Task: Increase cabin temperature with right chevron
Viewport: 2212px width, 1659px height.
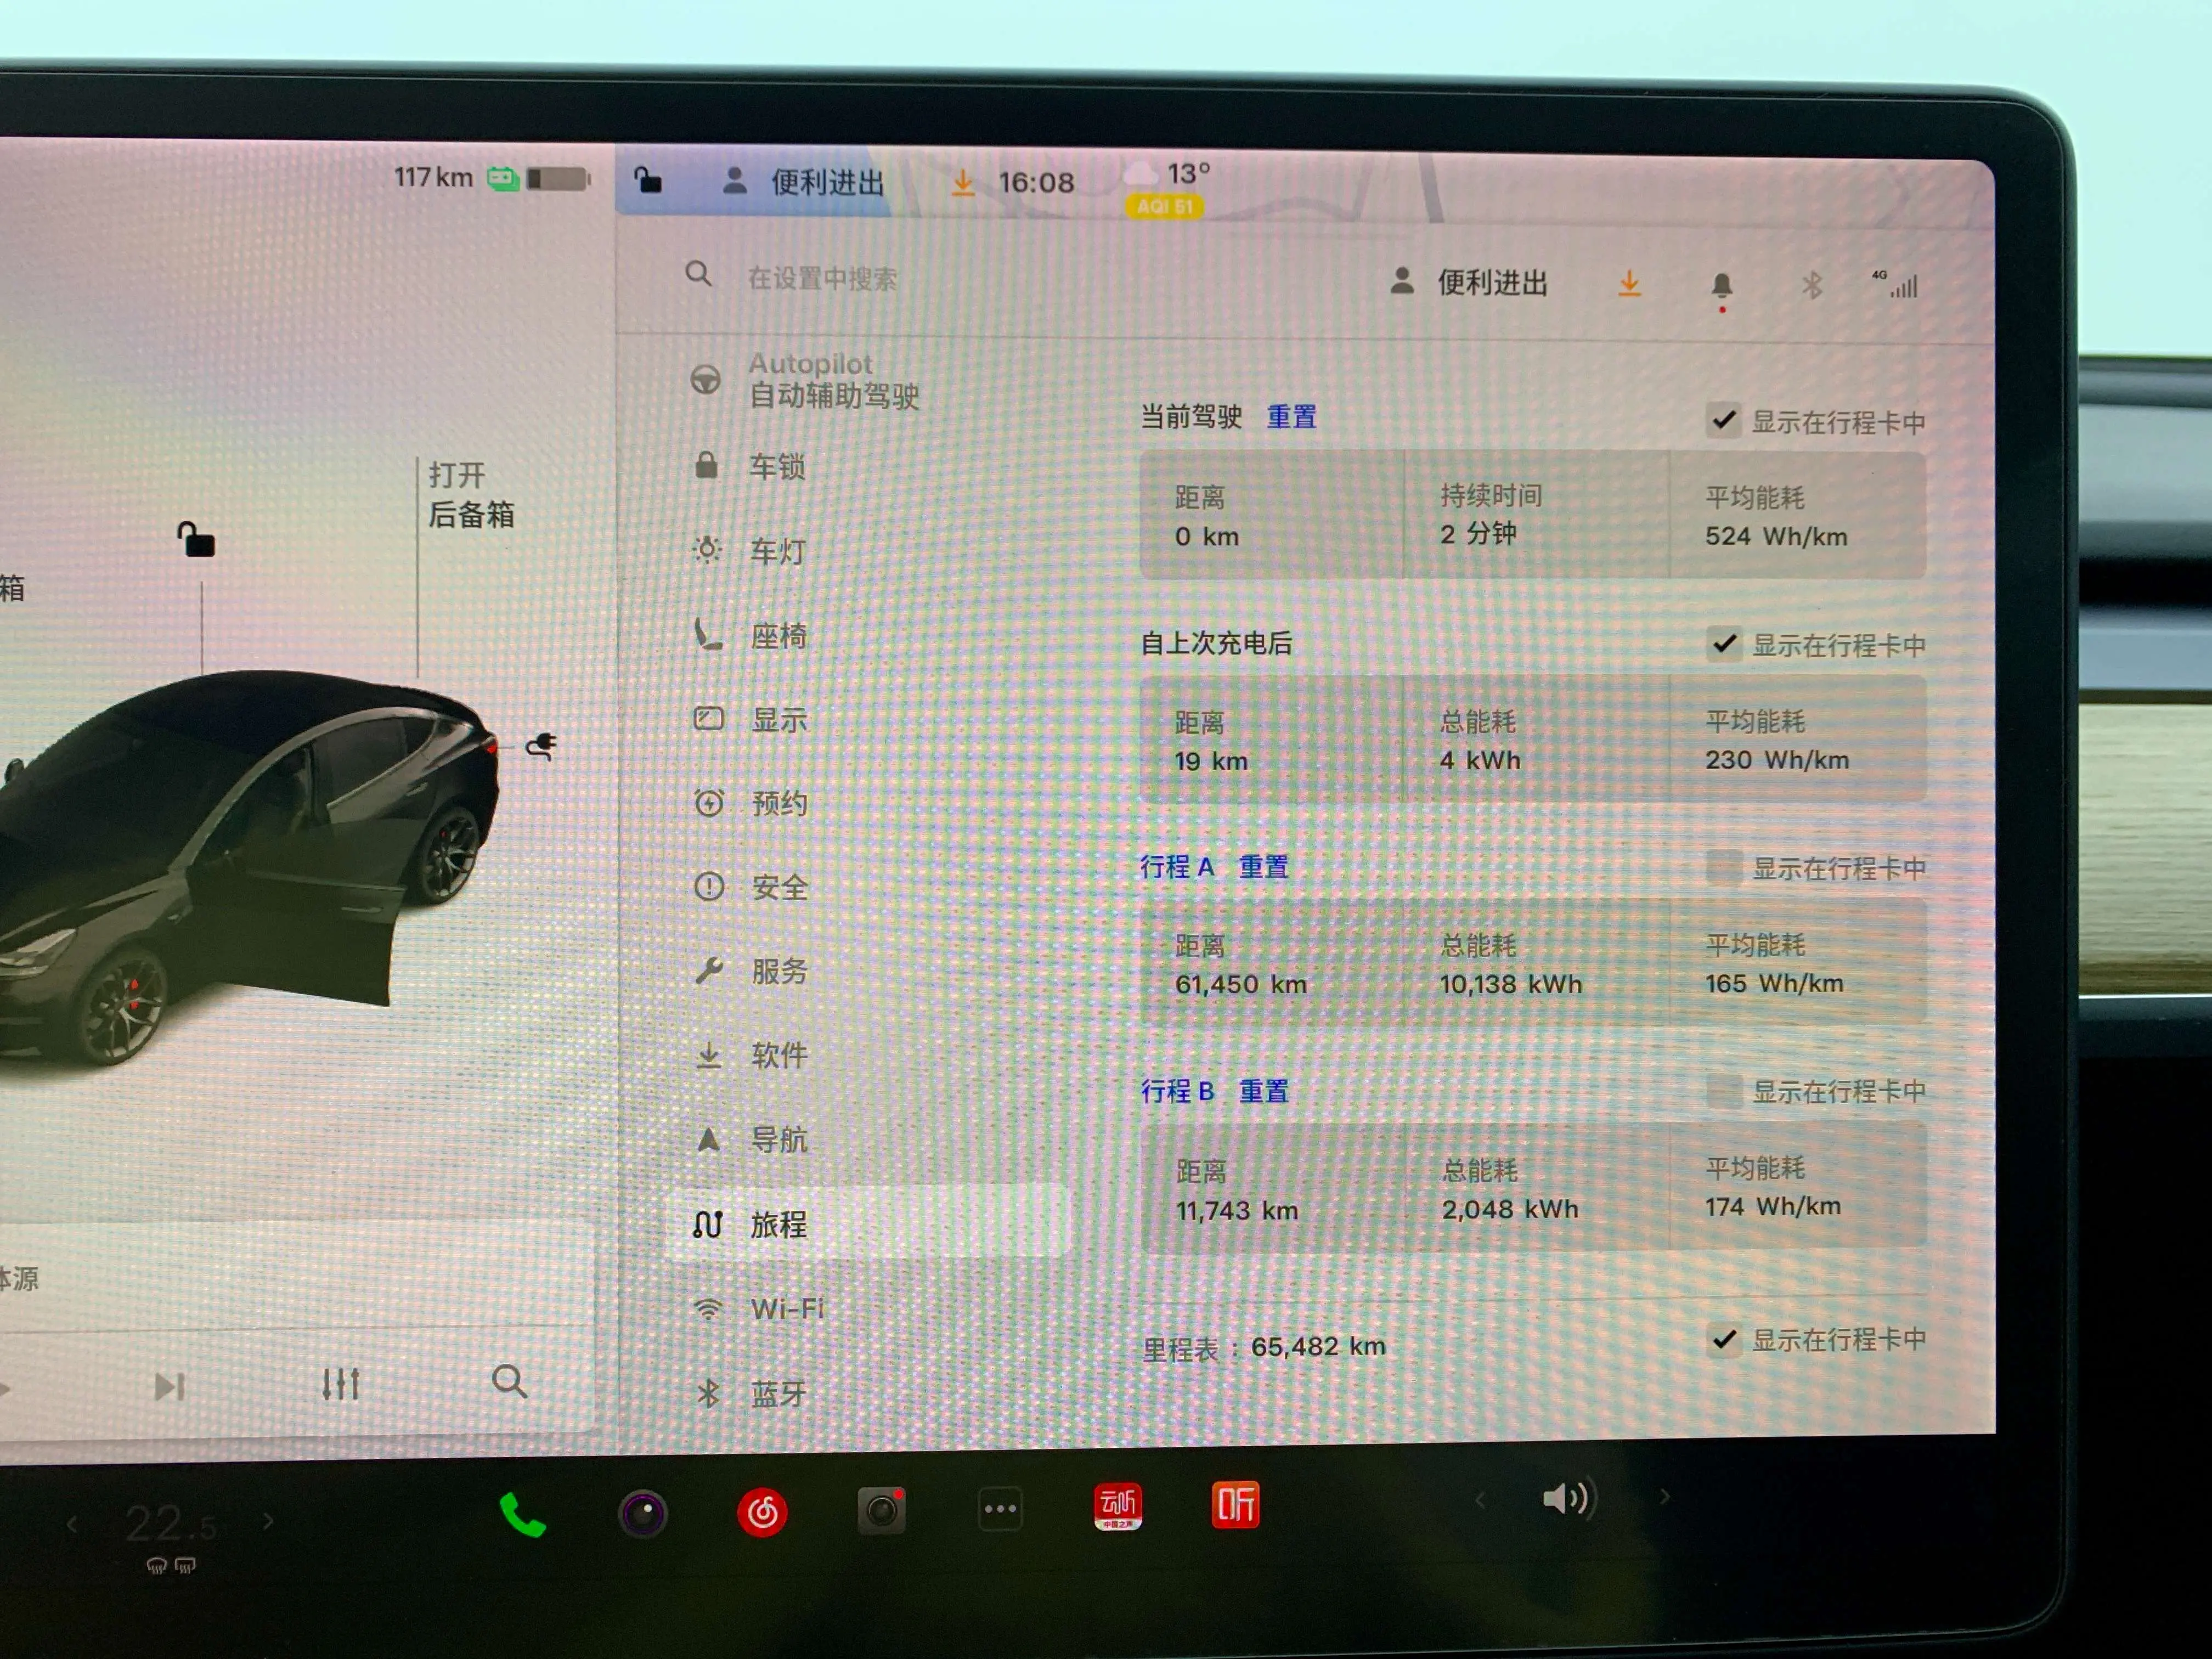Action: [268, 1521]
